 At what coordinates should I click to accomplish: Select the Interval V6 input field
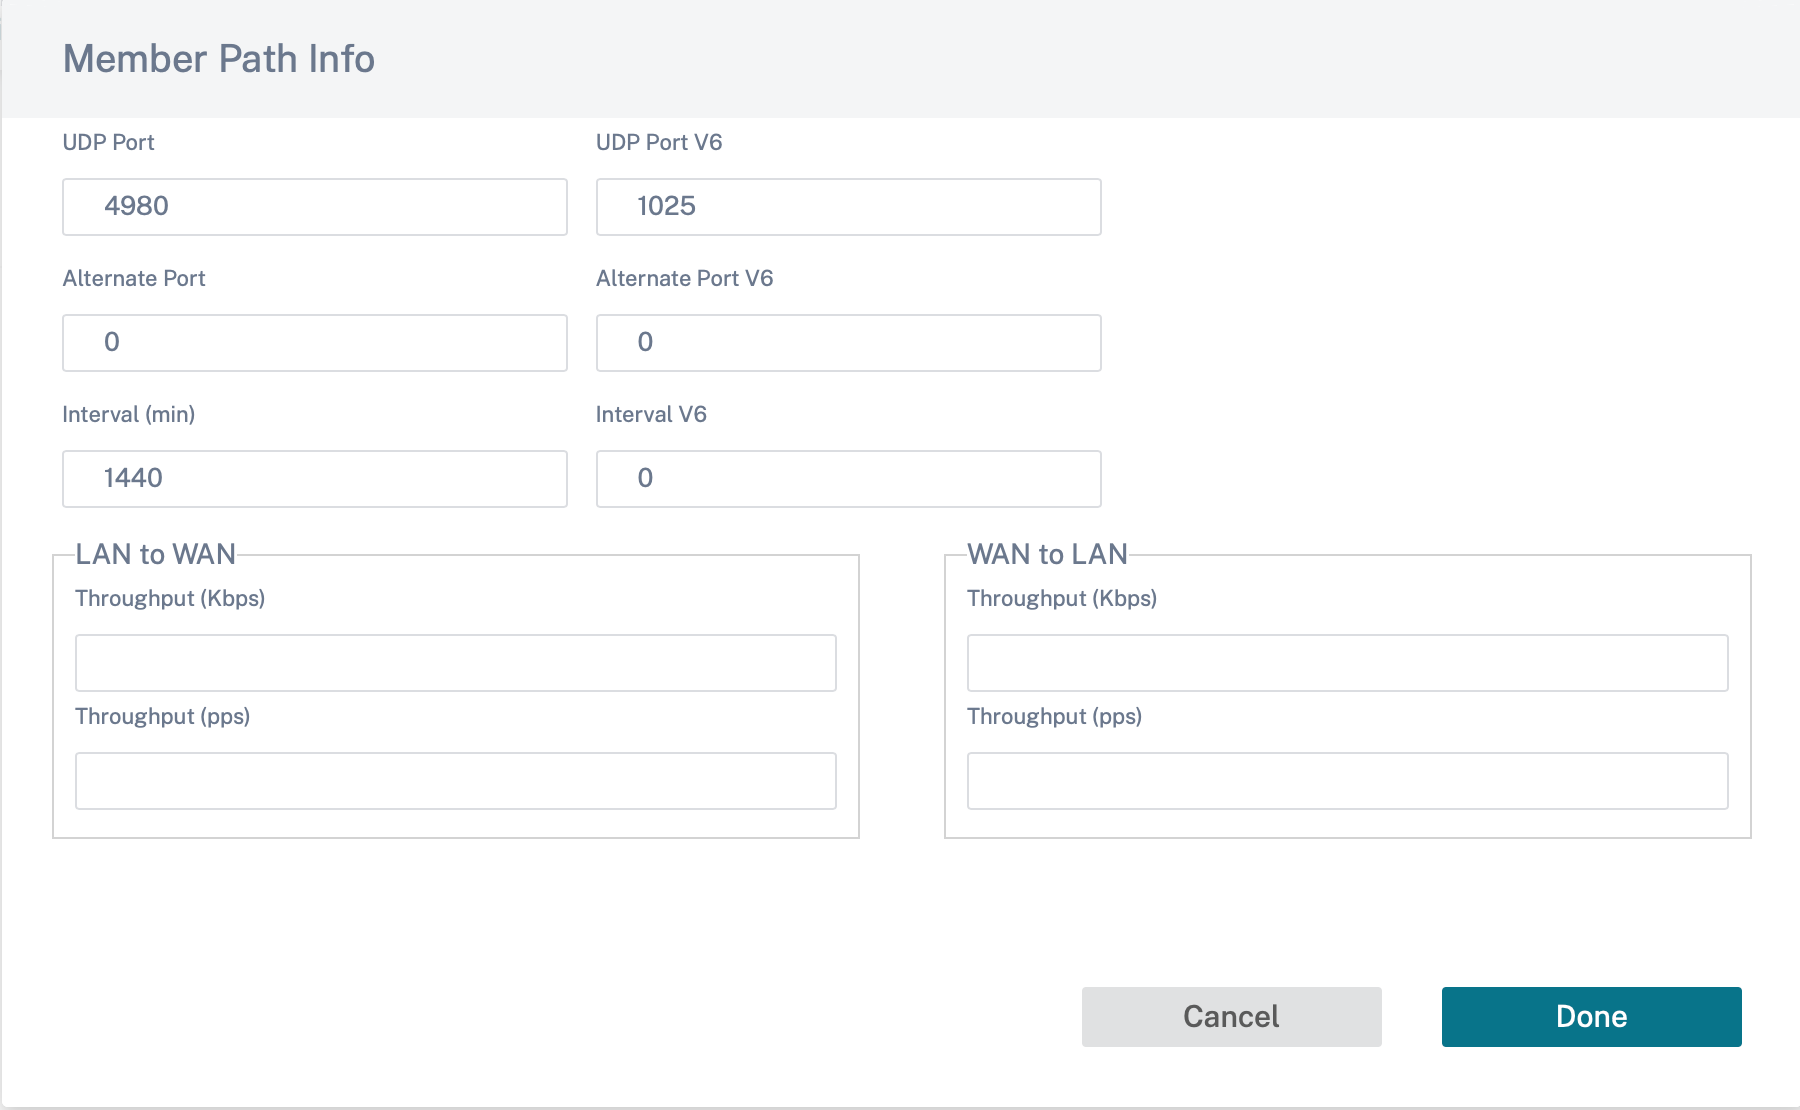849,479
